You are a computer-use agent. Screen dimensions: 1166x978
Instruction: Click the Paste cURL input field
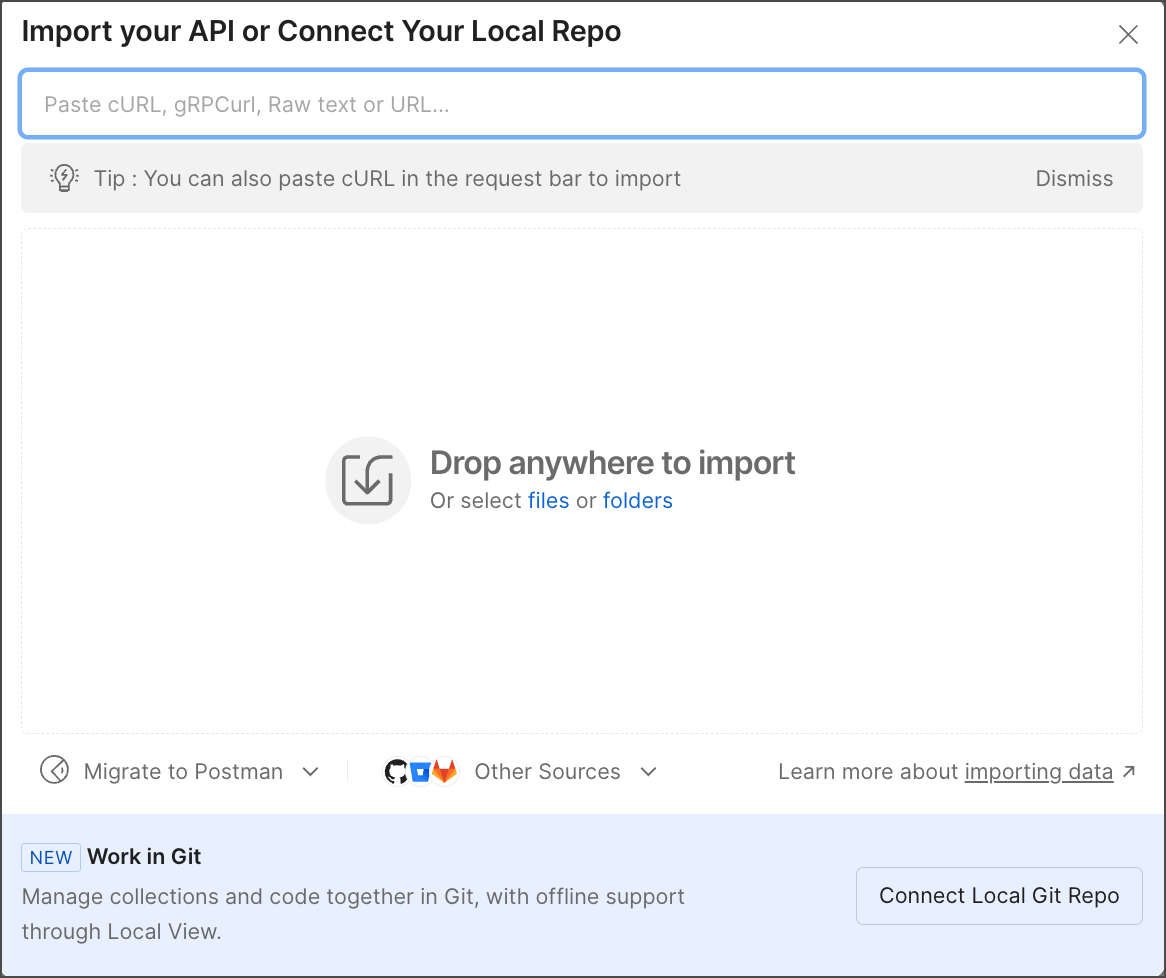(x=583, y=103)
